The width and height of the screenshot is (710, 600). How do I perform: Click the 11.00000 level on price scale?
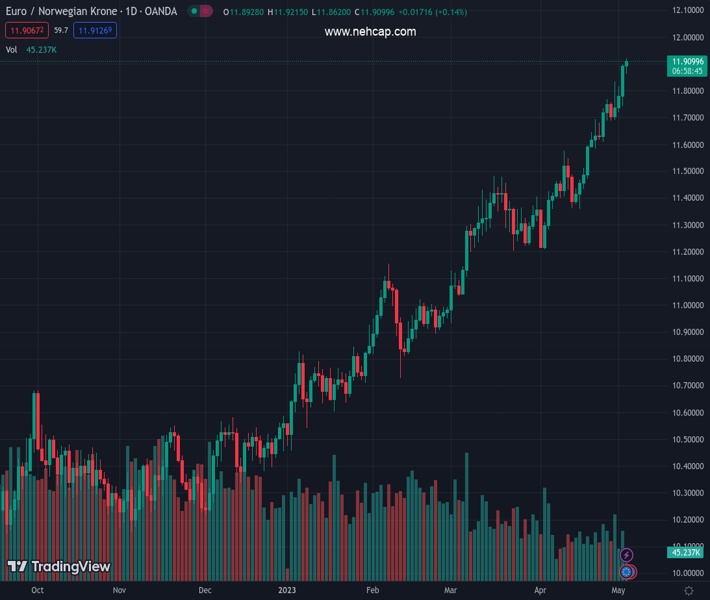(x=686, y=305)
